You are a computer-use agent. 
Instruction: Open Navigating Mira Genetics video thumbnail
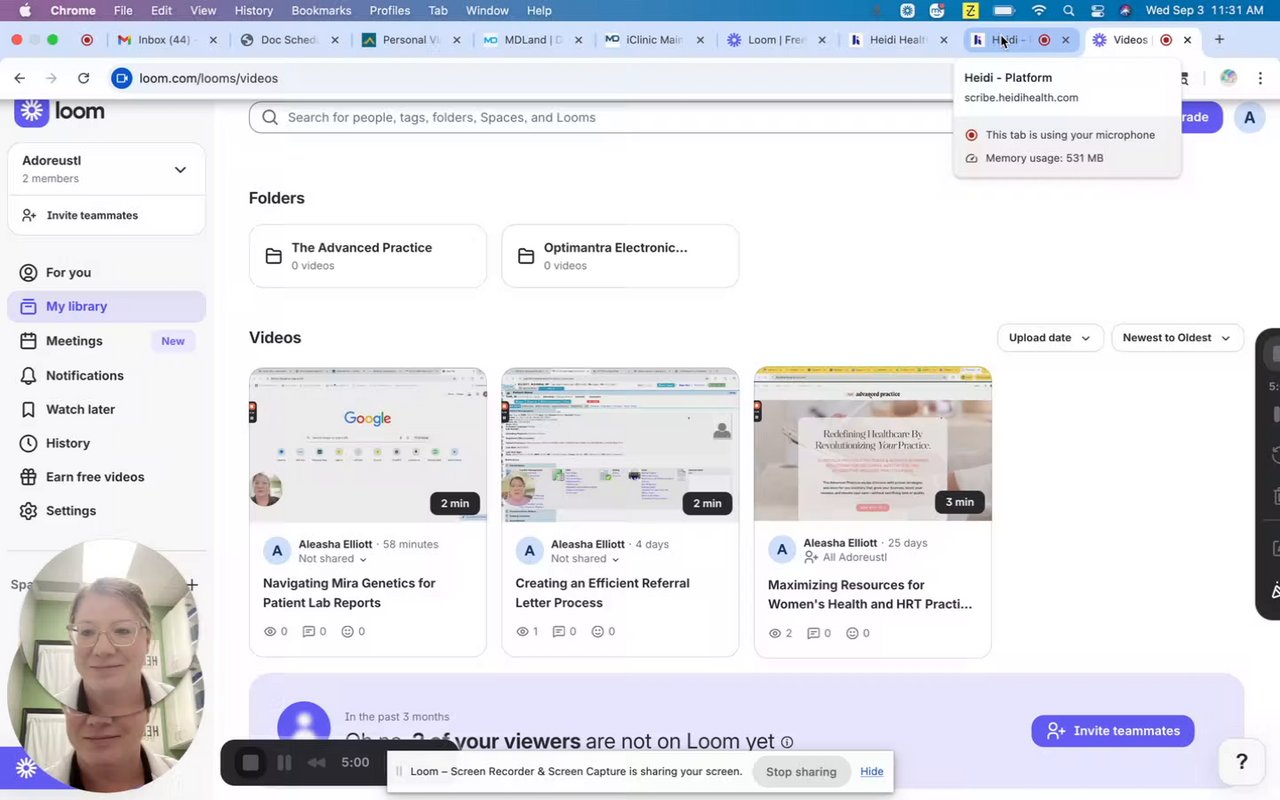367,444
